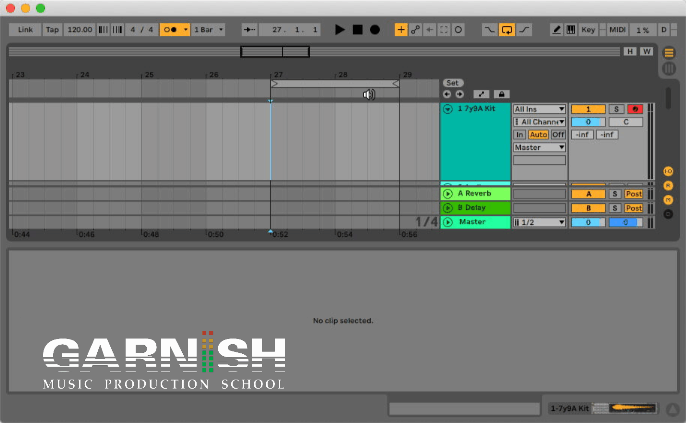Click the Capture MIDI brackets icon
686x423 pixels.
point(444,30)
